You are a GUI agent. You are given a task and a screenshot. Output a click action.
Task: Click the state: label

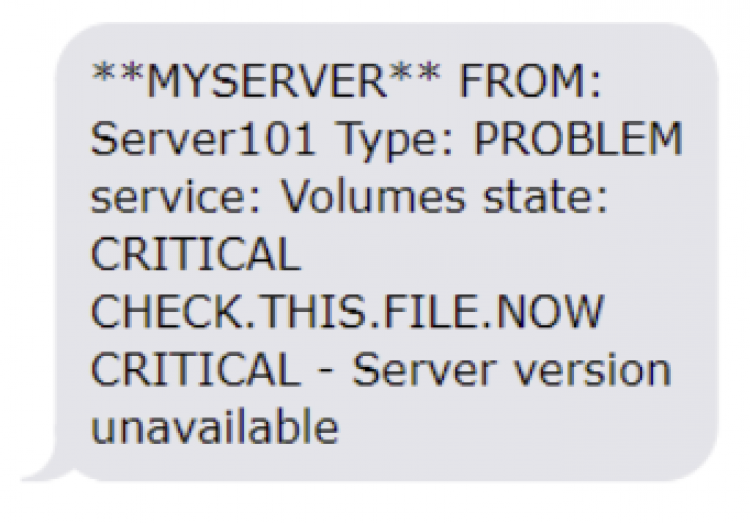545,197
